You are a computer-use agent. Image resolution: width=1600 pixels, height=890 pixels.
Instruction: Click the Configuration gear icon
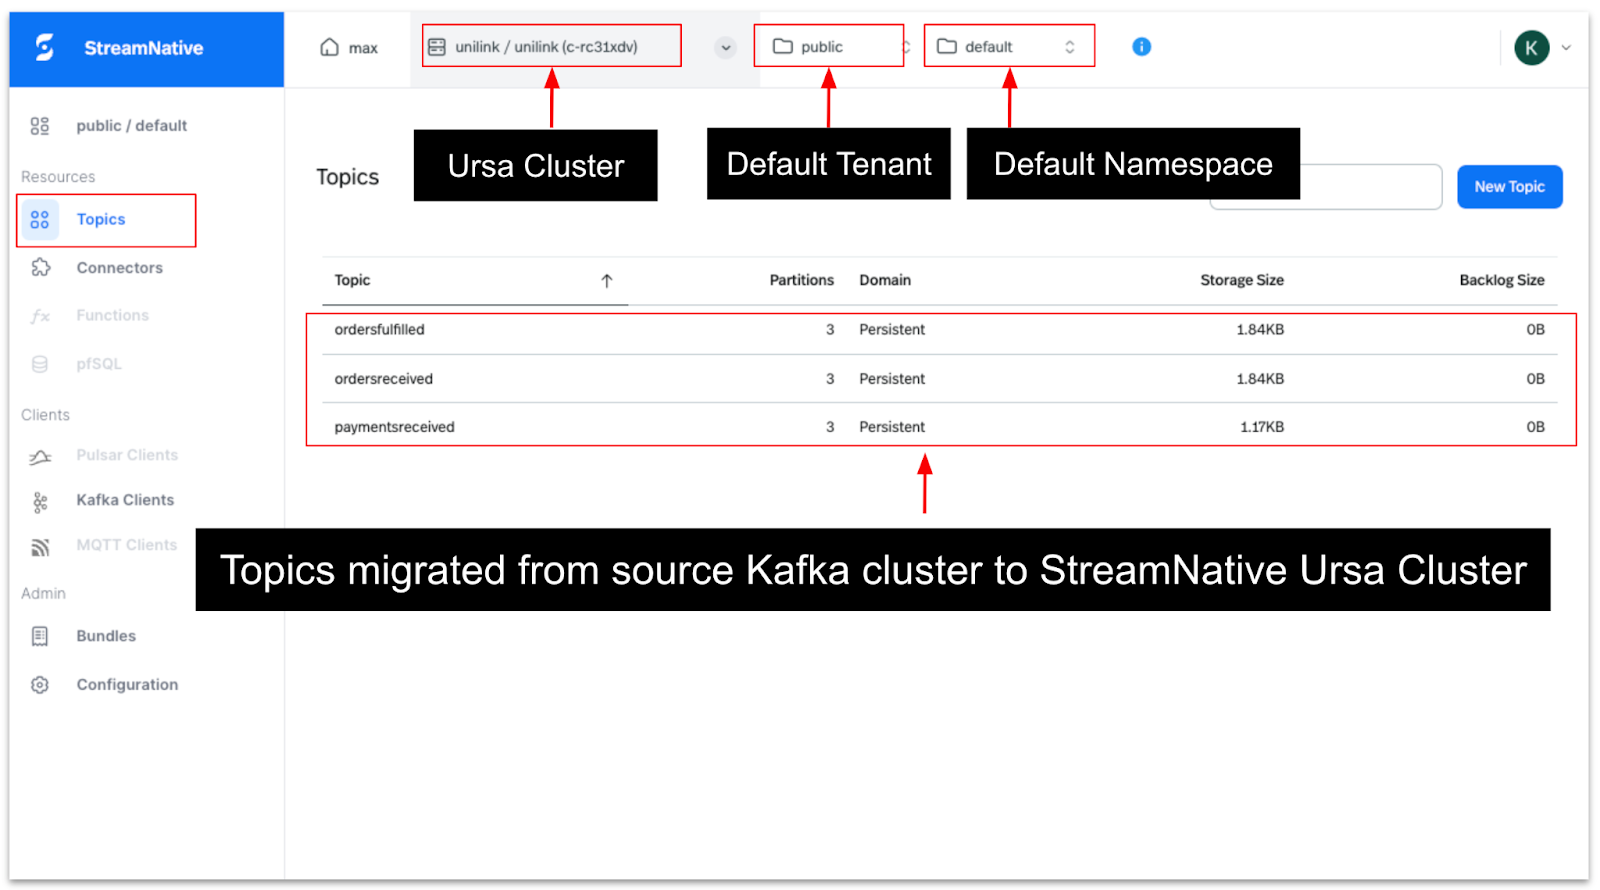(x=40, y=685)
